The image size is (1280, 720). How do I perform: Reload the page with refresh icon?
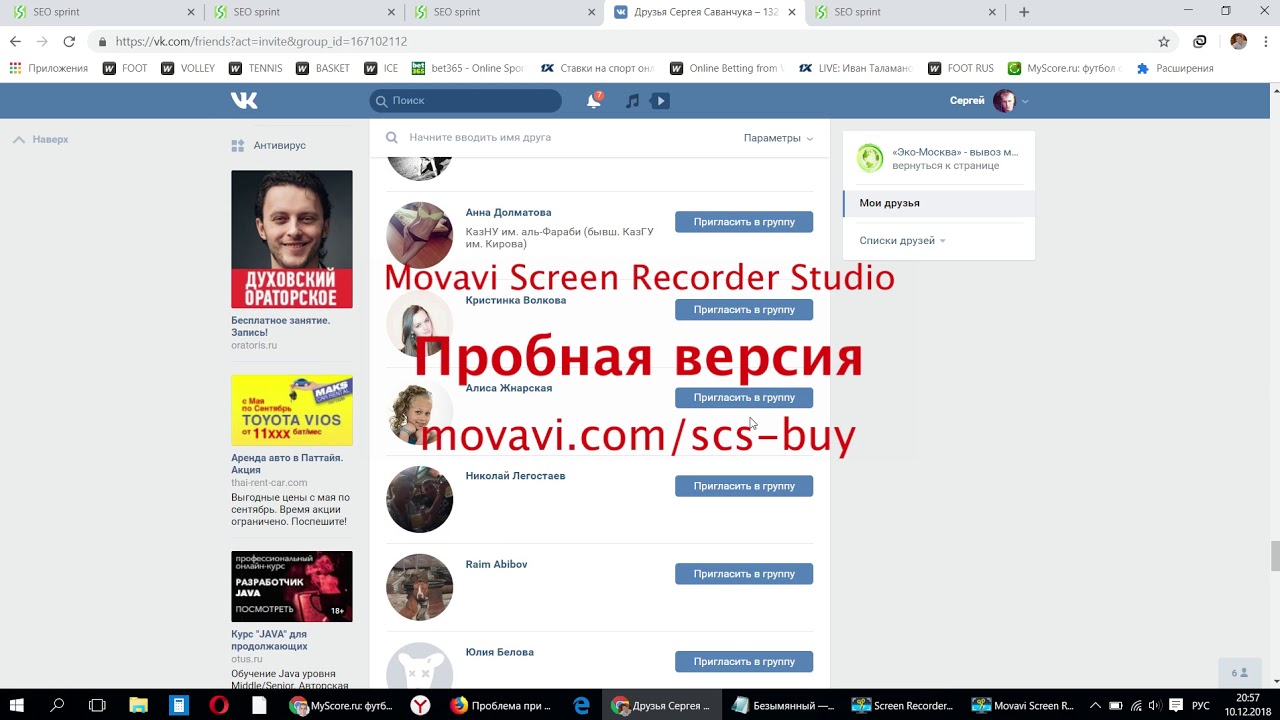tap(69, 41)
